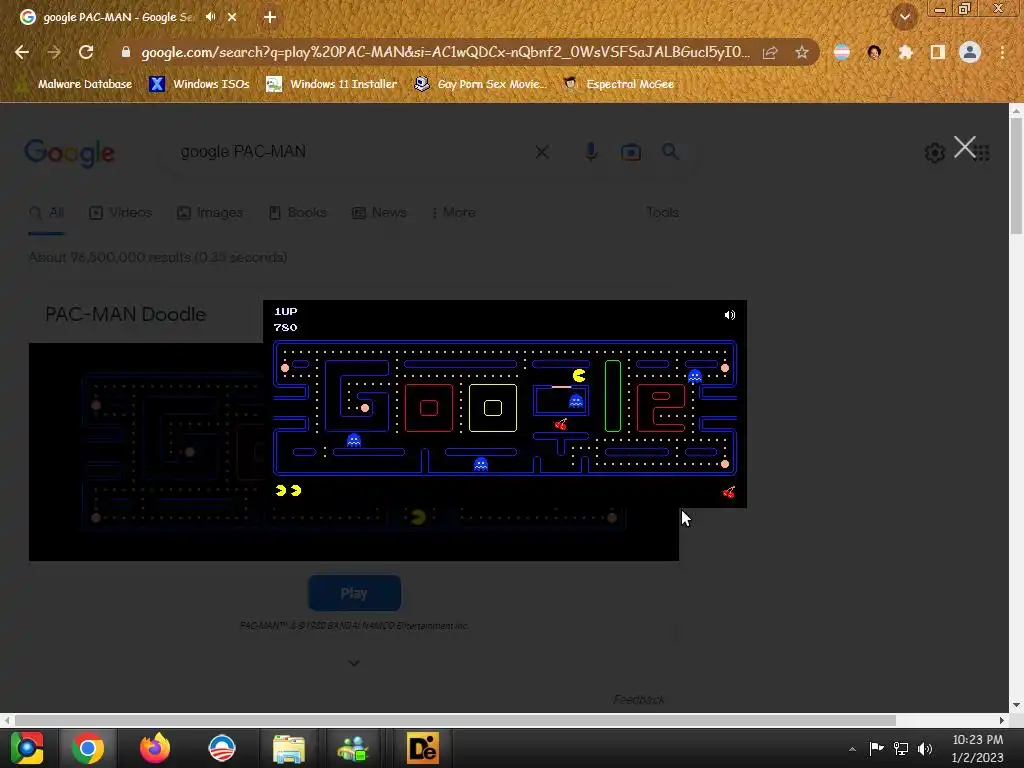This screenshot has width=1024, height=768.
Task: Switch to the News results tab
Action: [379, 213]
